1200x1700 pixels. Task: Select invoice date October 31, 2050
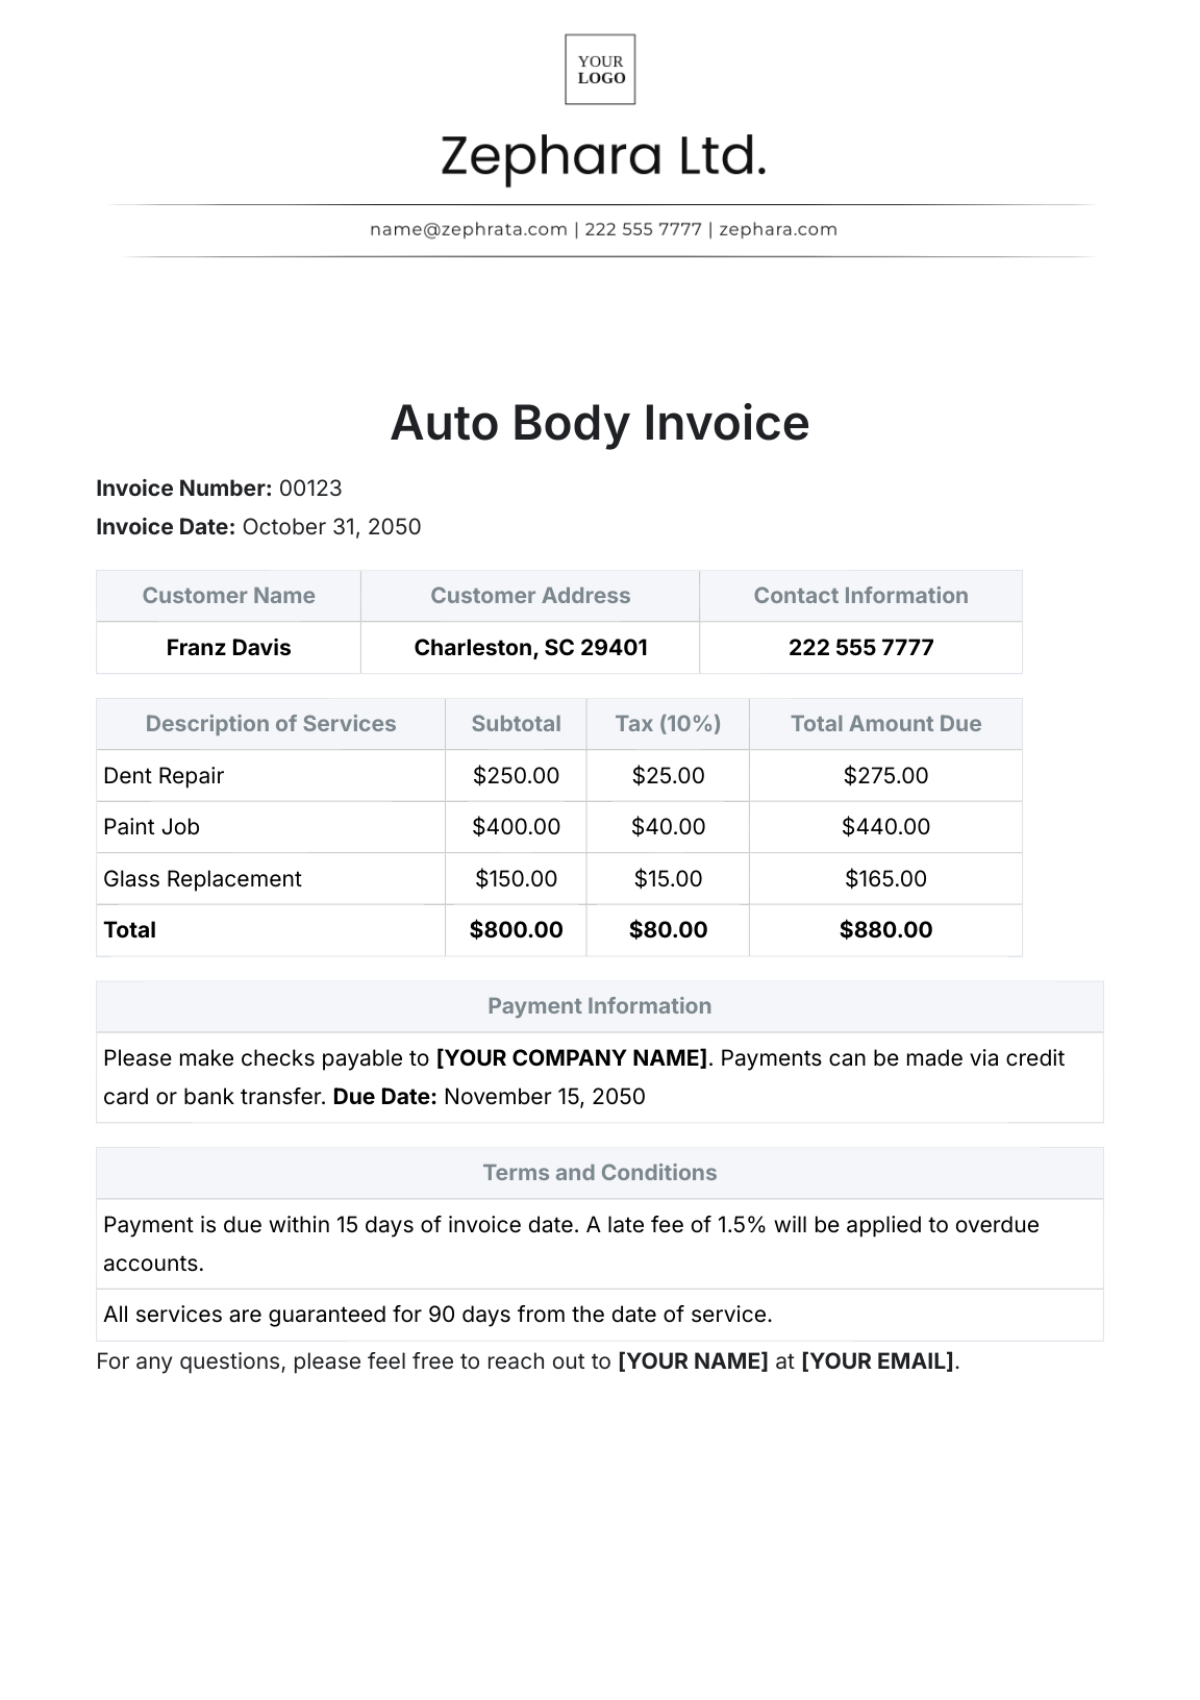[331, 527]
